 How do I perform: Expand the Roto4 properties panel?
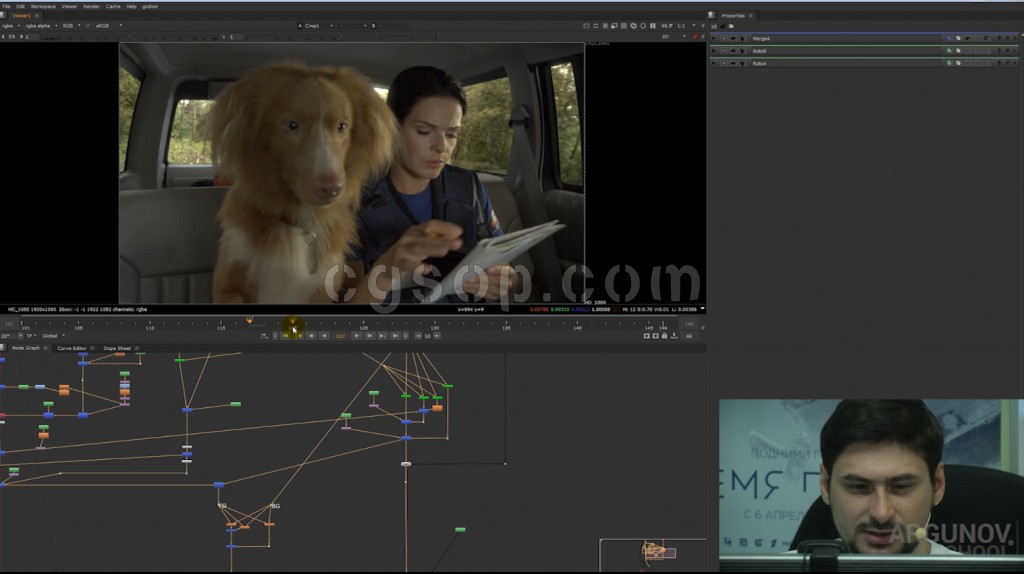(x=713, y=63)
